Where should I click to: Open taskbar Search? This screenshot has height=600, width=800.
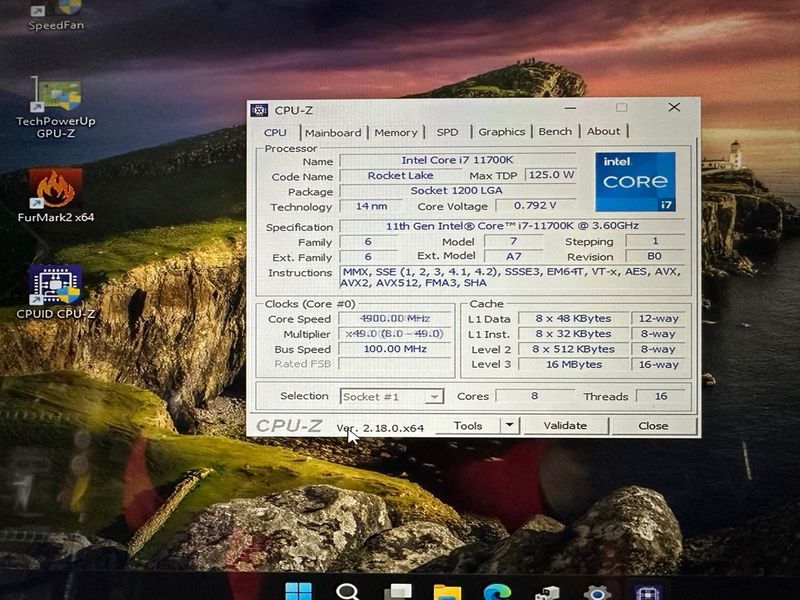[348, 592]
